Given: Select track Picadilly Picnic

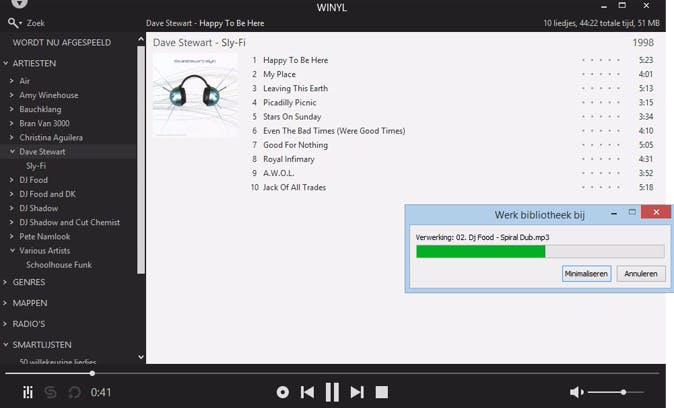Looking at the screenshot, I should (x=290, y=102).
